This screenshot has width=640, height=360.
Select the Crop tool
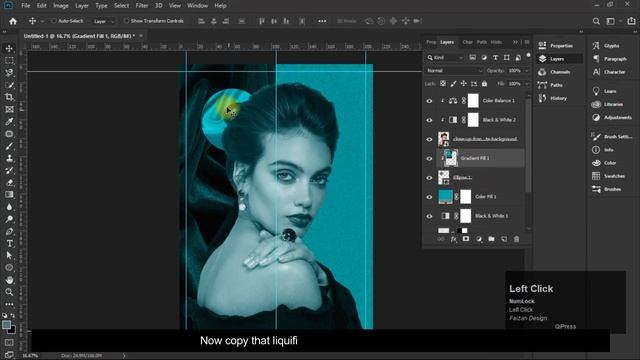[9, 97]
